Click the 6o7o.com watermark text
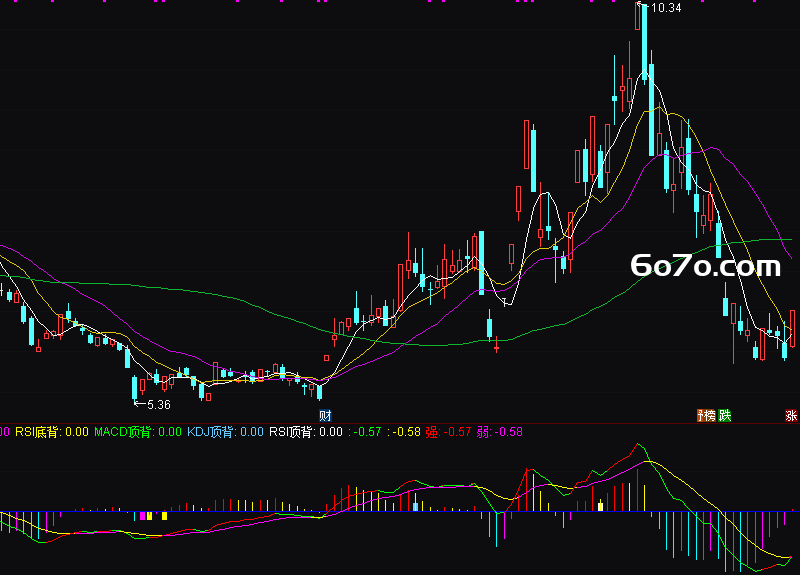 tap(705, 266)
